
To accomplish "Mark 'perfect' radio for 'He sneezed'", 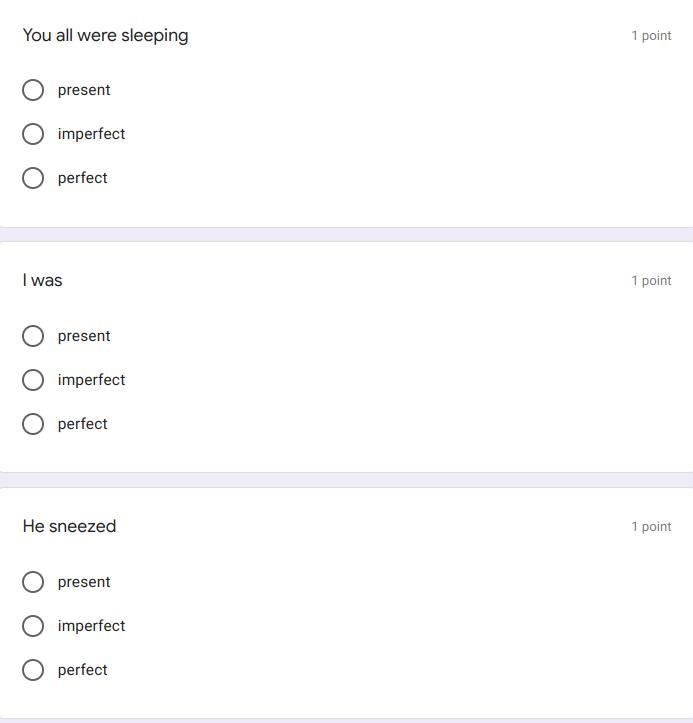I will (33, 670).
